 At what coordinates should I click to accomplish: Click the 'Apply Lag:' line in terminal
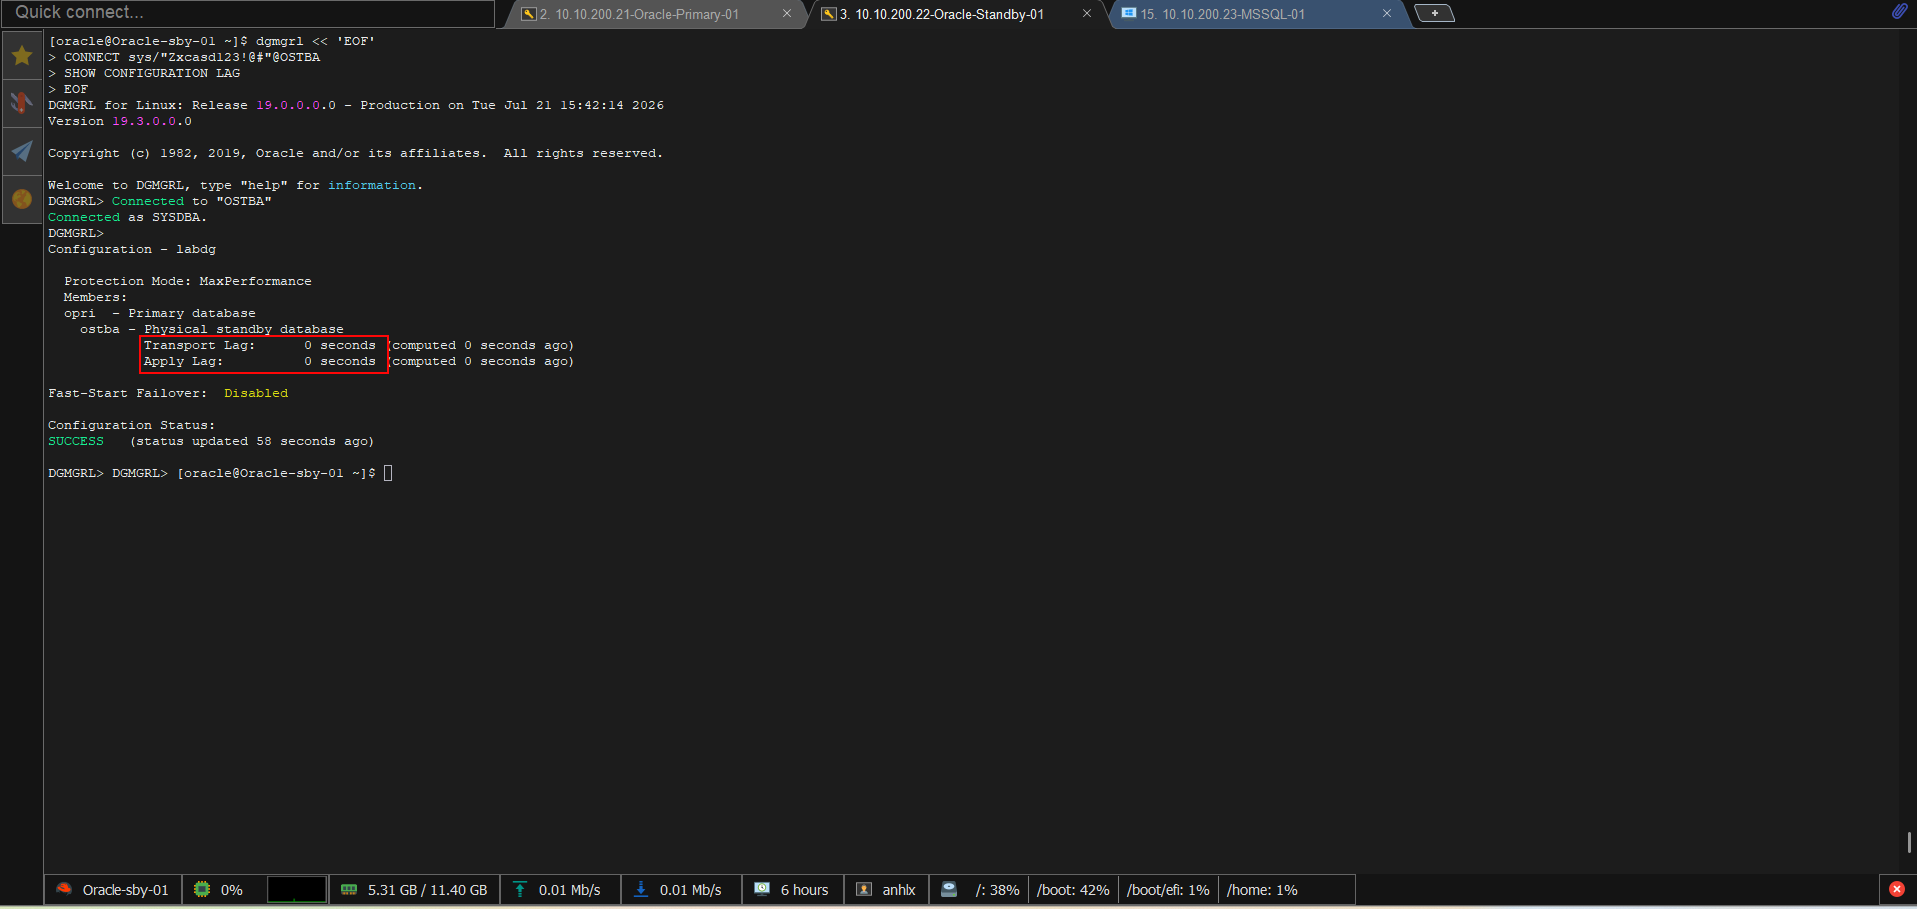coord(359,361)
